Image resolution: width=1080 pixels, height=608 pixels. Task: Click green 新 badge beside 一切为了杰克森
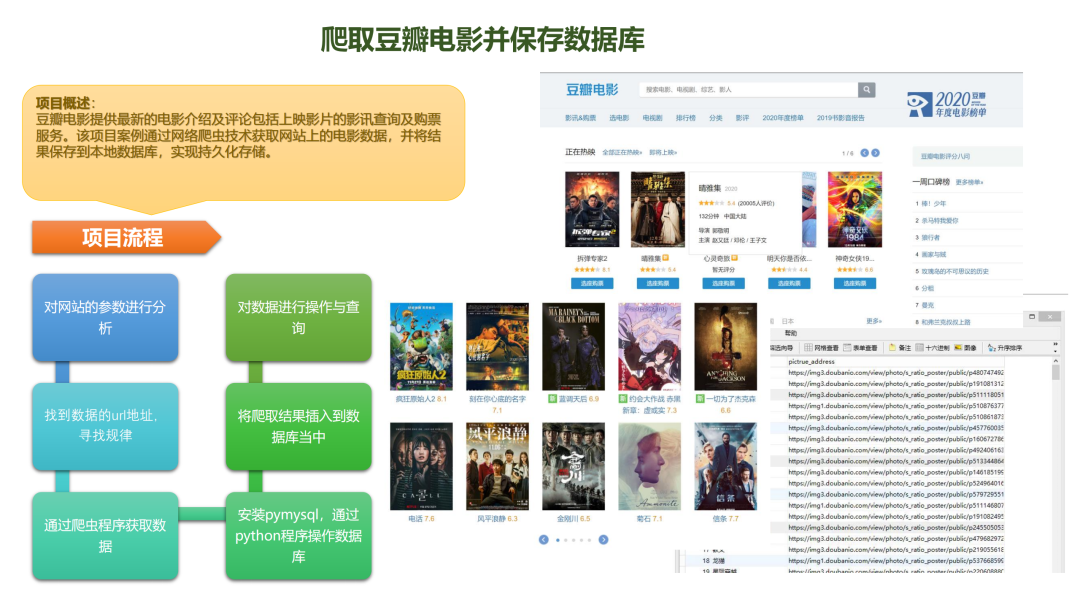point(700,399)
